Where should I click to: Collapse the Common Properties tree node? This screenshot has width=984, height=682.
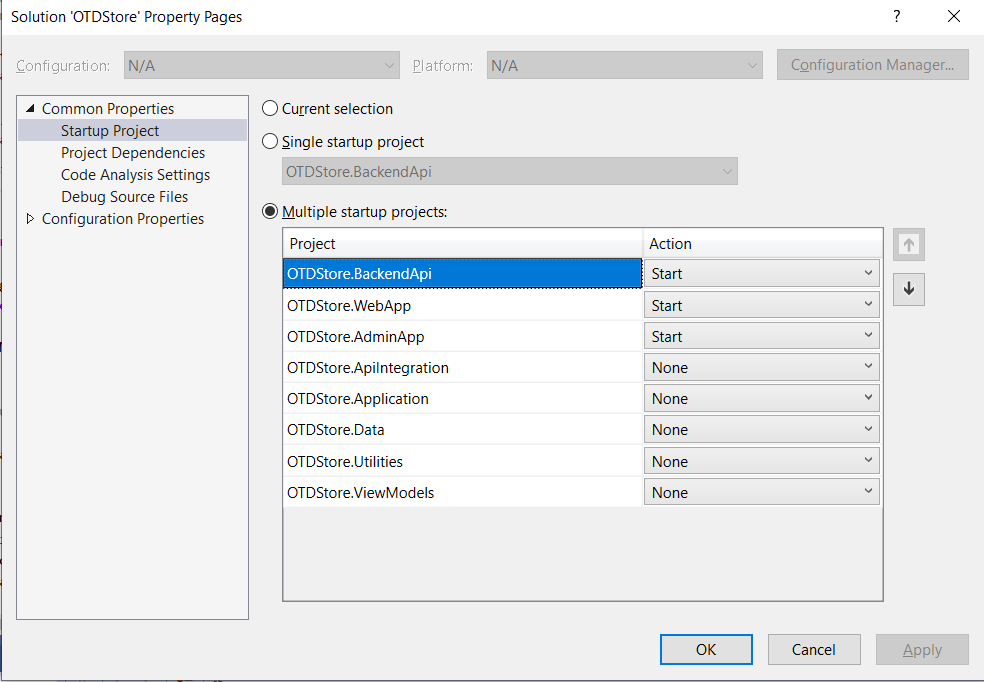[29, 109]
